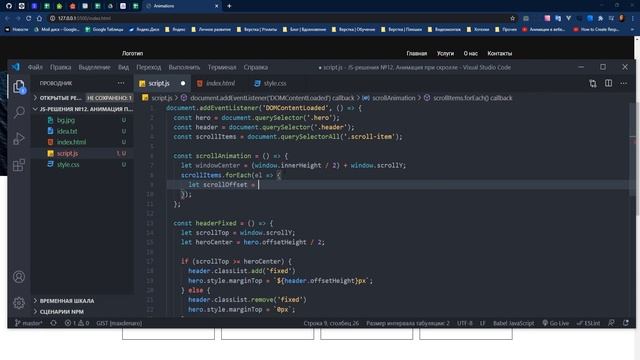Open editor more actions menu
This screenshot has width=640, height=360.
coord(624,83)
